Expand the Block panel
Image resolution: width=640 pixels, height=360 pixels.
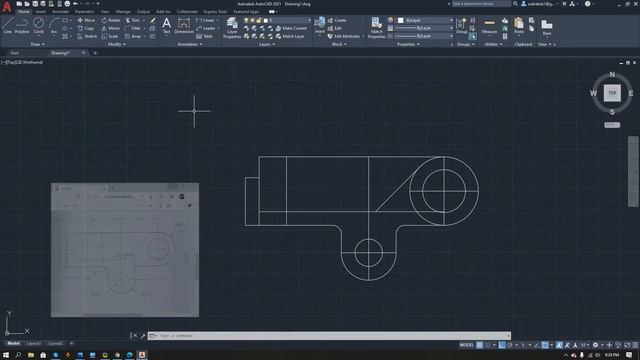(x=339, y=44)
